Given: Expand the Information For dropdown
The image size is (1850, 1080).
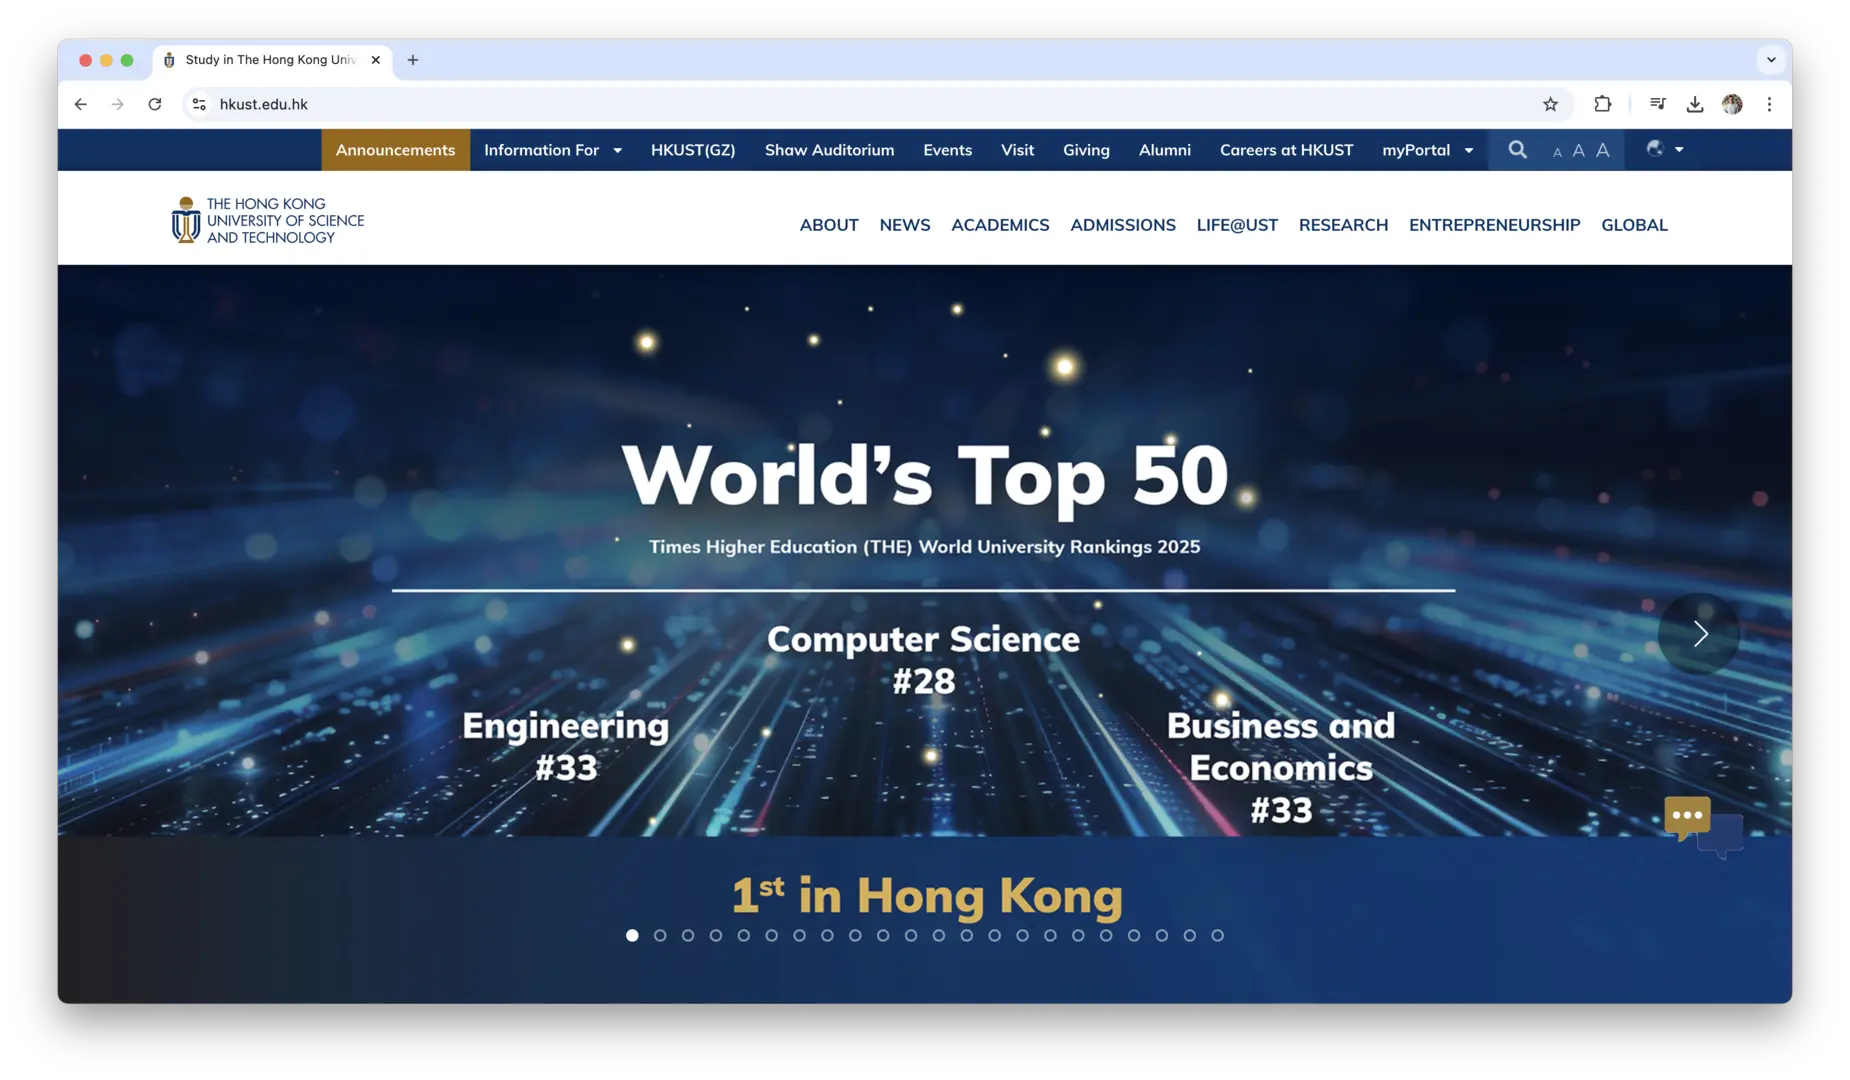Looking at the screenshot, I should [x=552, y=150].
